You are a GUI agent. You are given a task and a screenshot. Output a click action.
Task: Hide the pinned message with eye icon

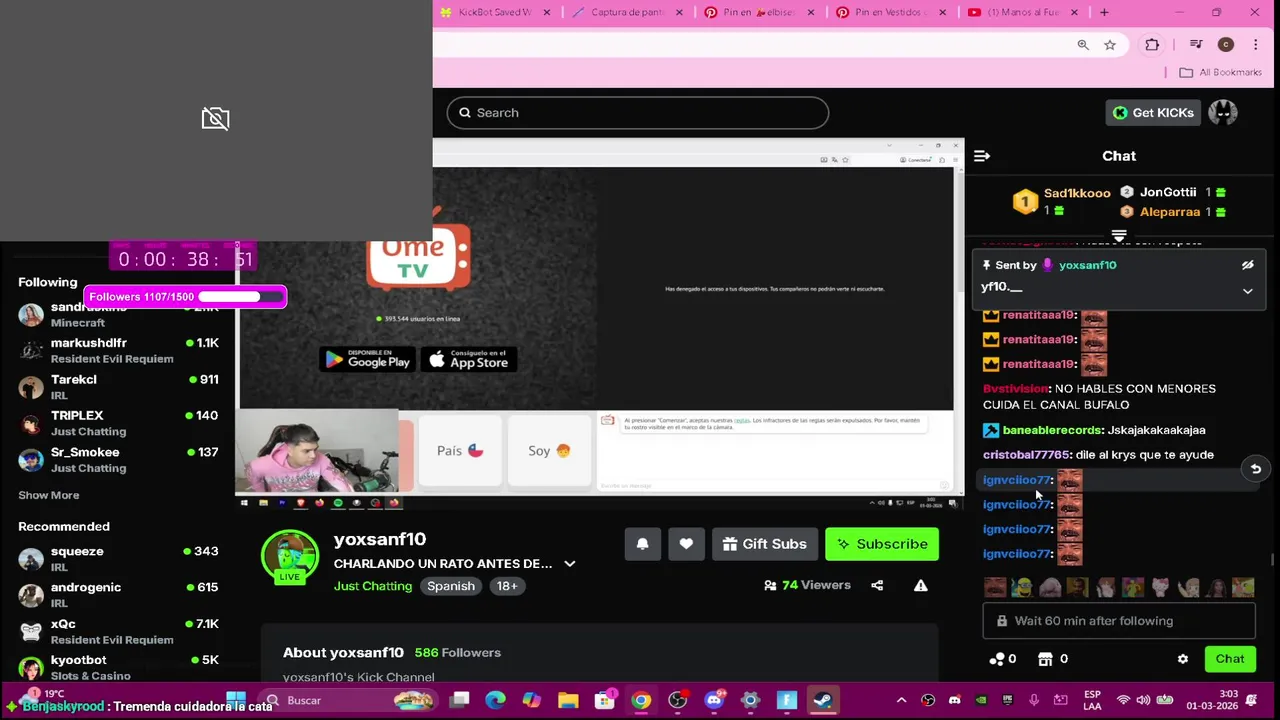point(1247,265)
